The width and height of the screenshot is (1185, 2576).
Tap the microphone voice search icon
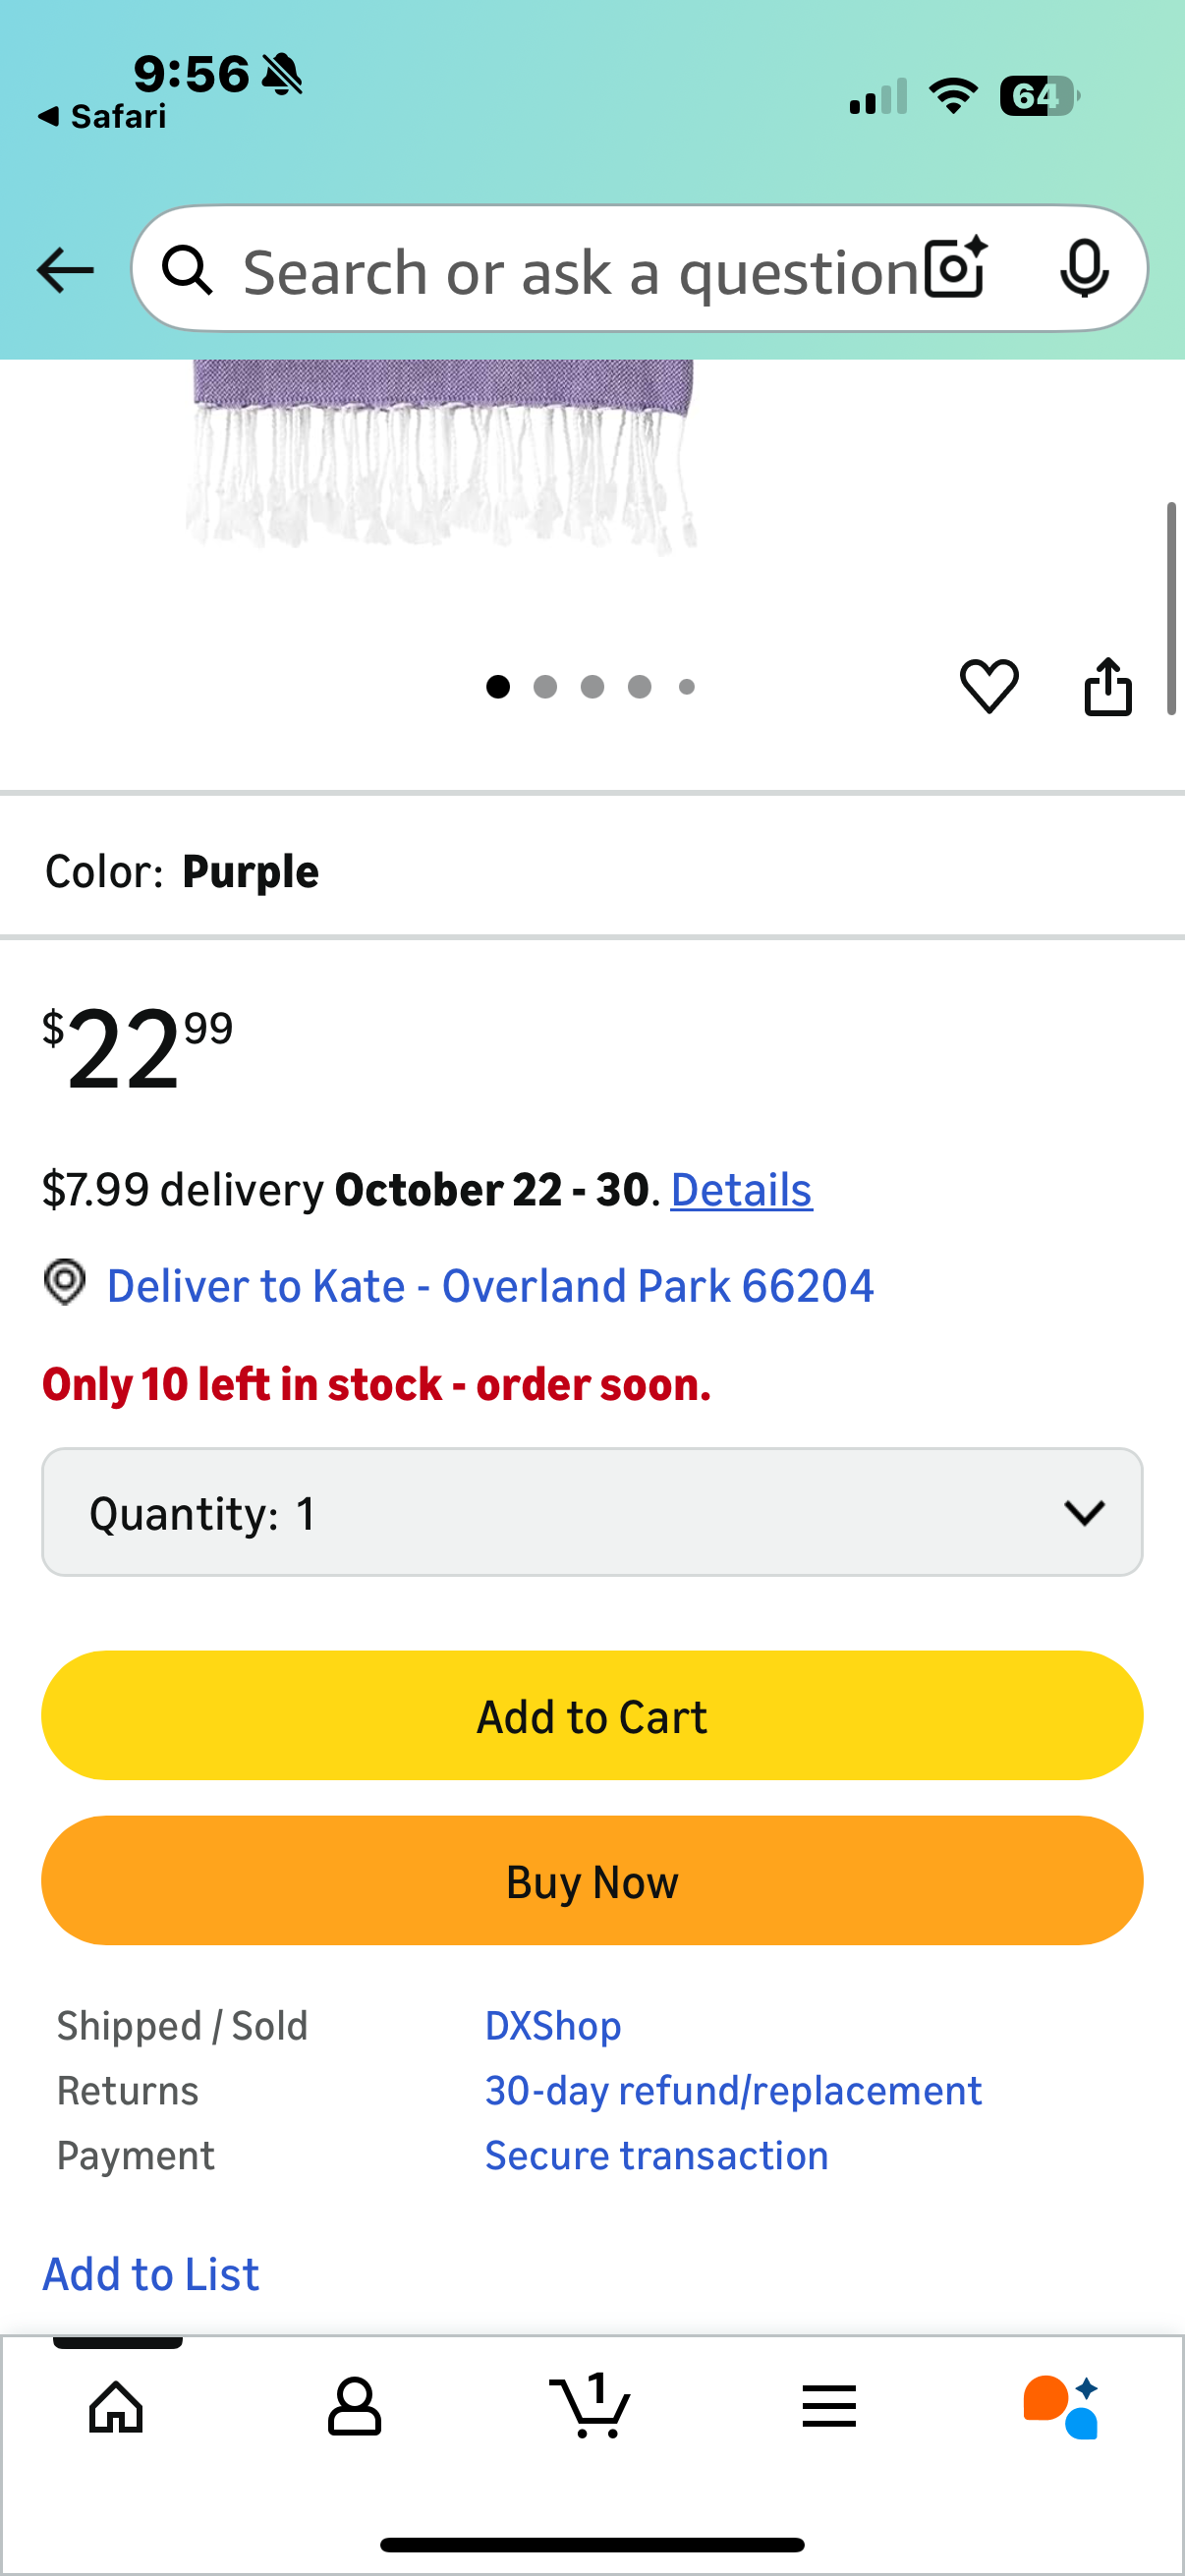pos(1084,269)
